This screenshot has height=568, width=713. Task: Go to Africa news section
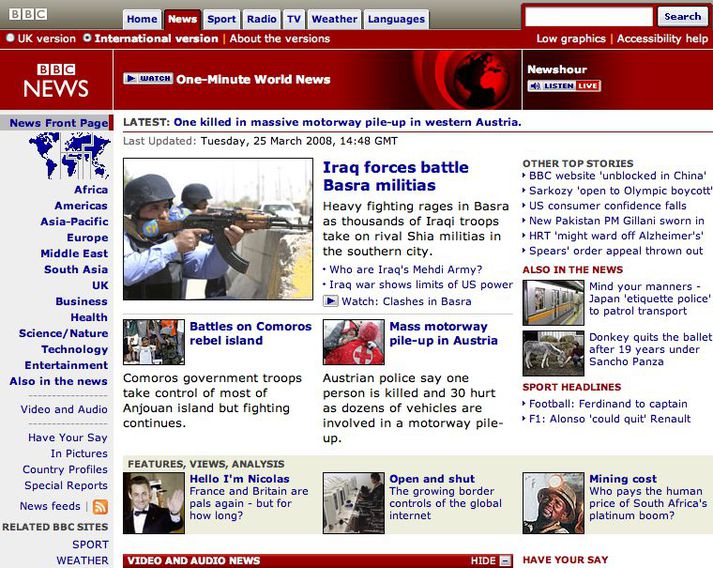point(91,190)
